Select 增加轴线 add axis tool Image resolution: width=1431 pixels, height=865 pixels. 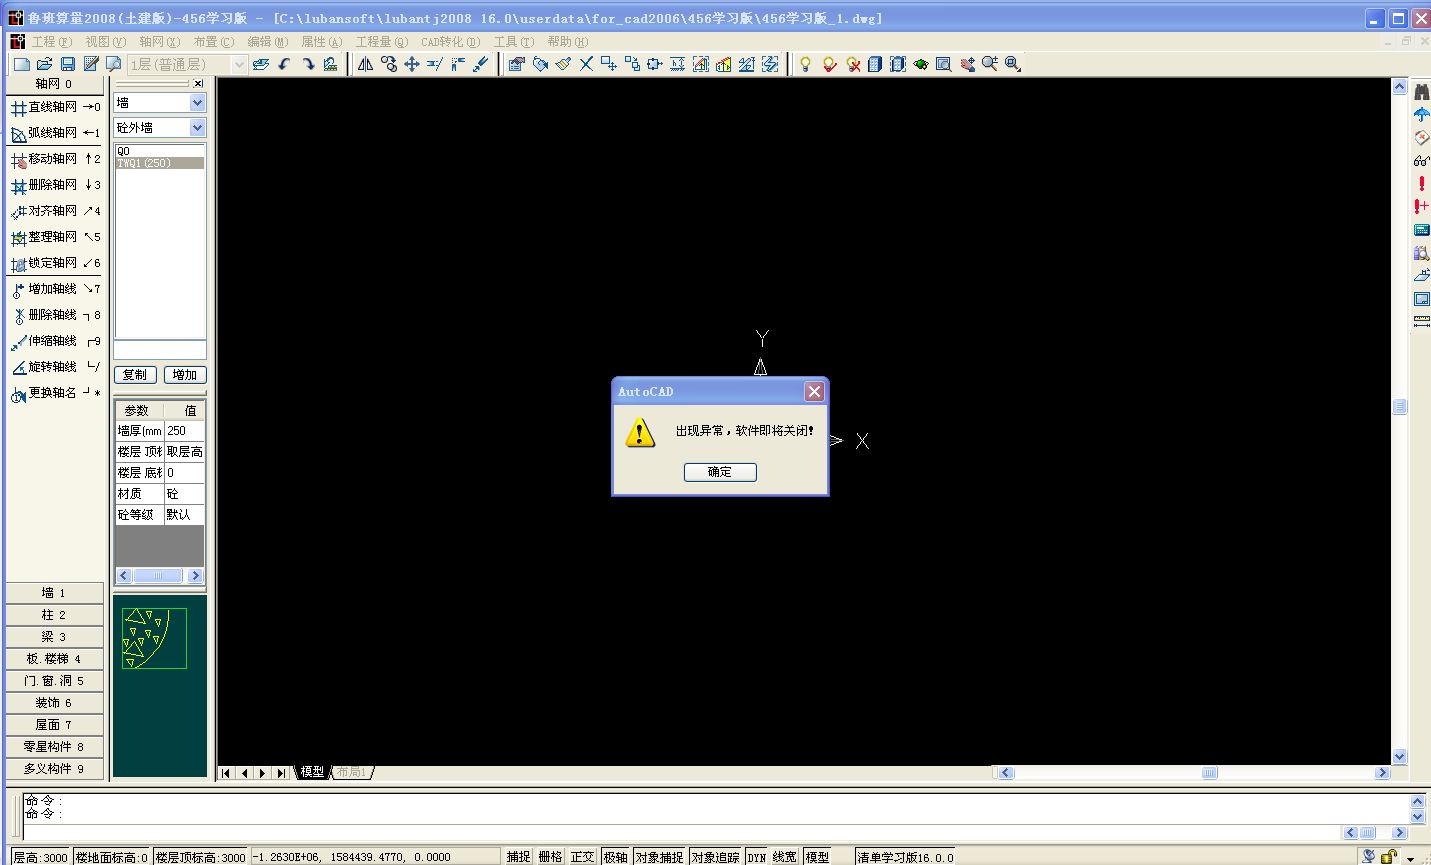(55, 289)
